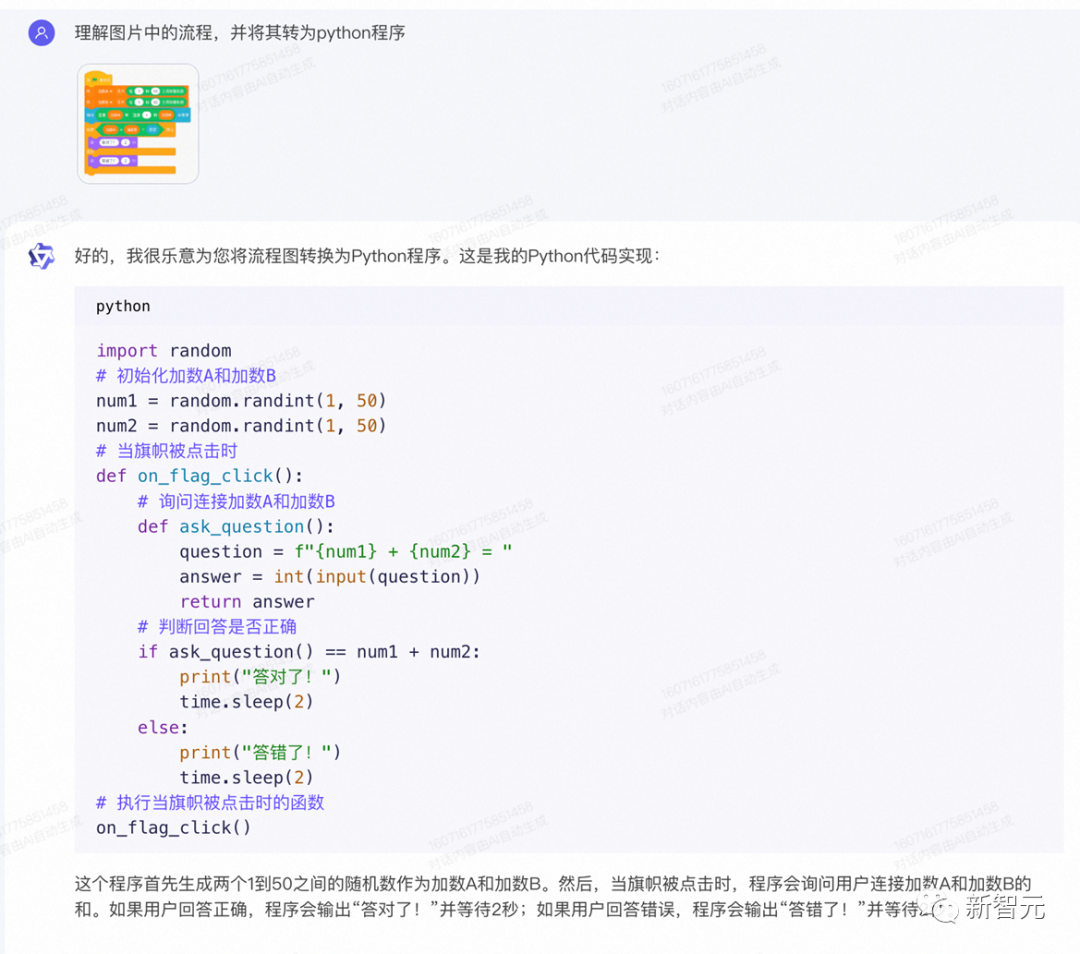Click the bottom purple say block

point(113,161)
